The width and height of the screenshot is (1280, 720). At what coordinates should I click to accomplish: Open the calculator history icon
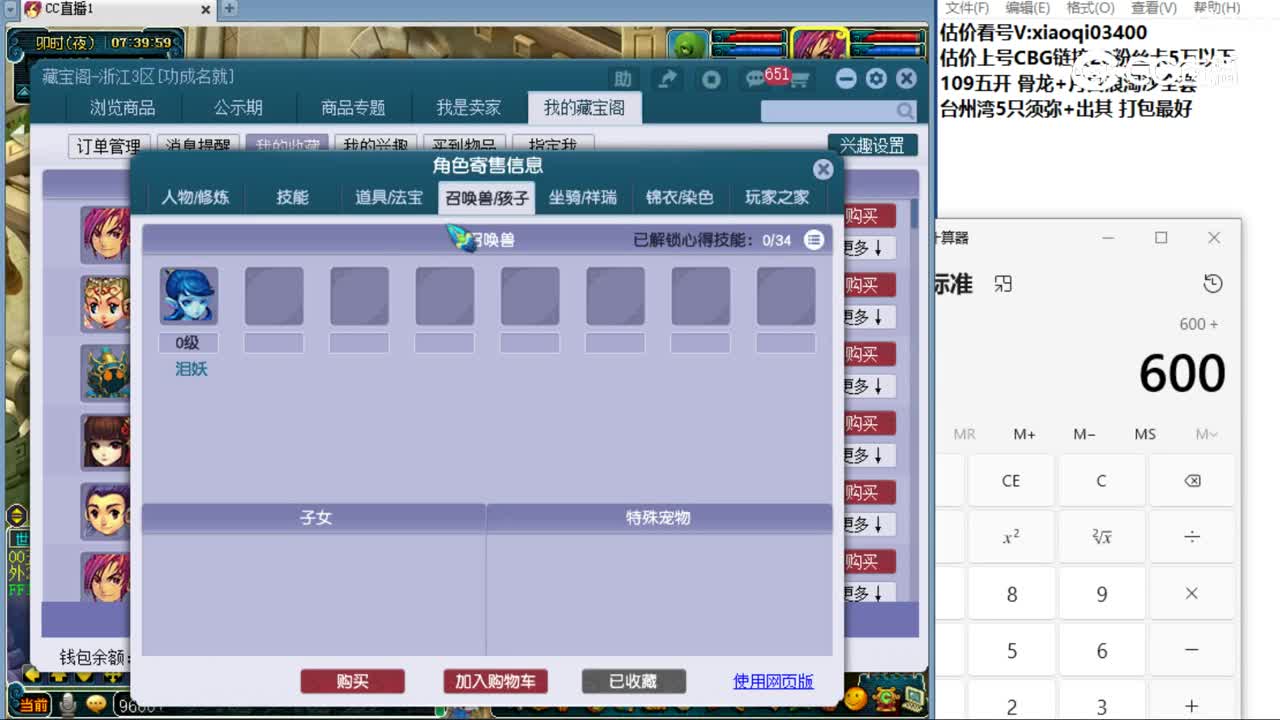coord(1212,284)
